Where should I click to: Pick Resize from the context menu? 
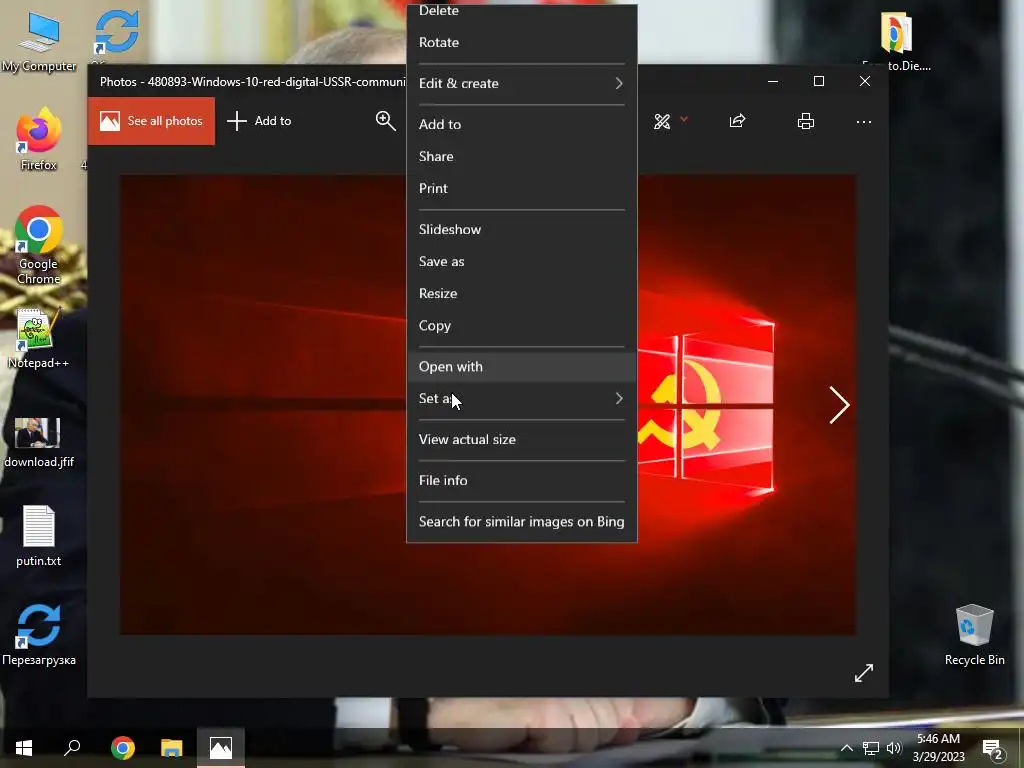pyautogui.click(x=521, y=293)
